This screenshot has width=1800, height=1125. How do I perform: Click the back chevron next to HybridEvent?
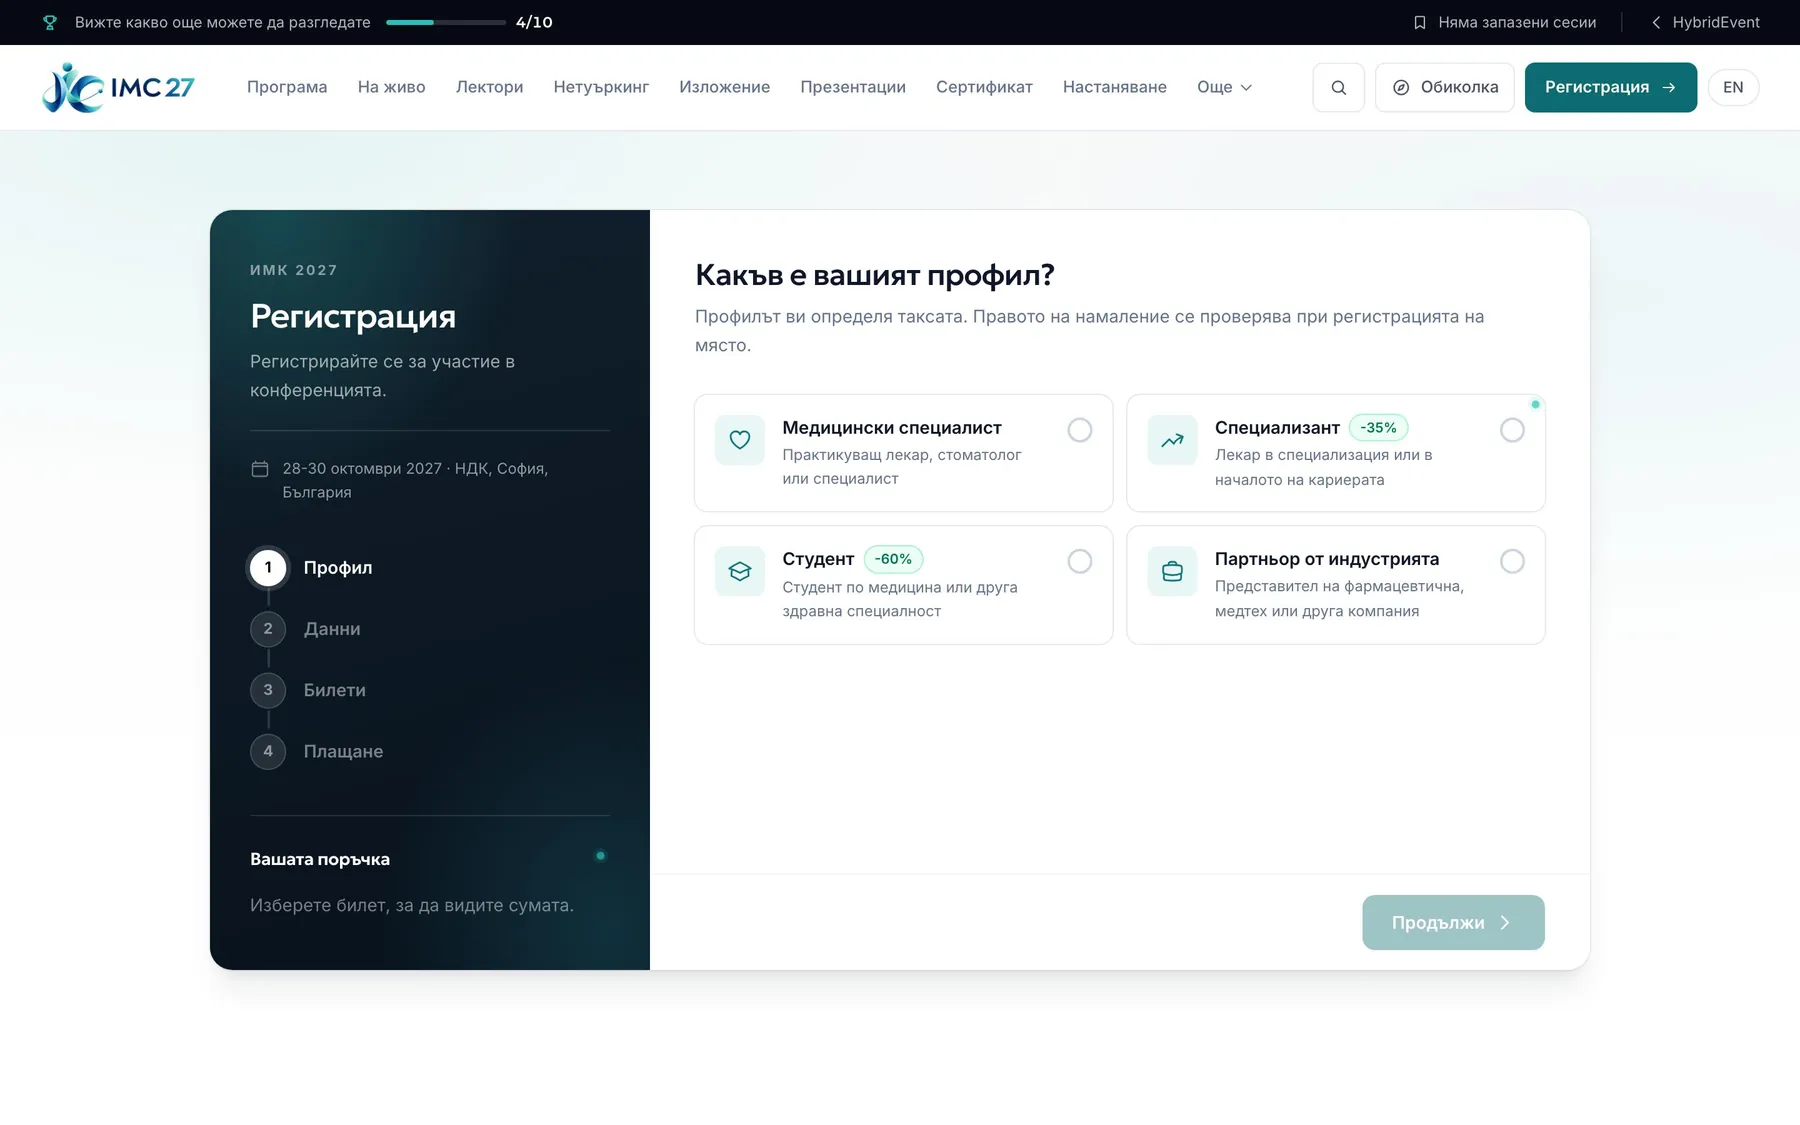pyautogui.click(x=1656, y=22)
